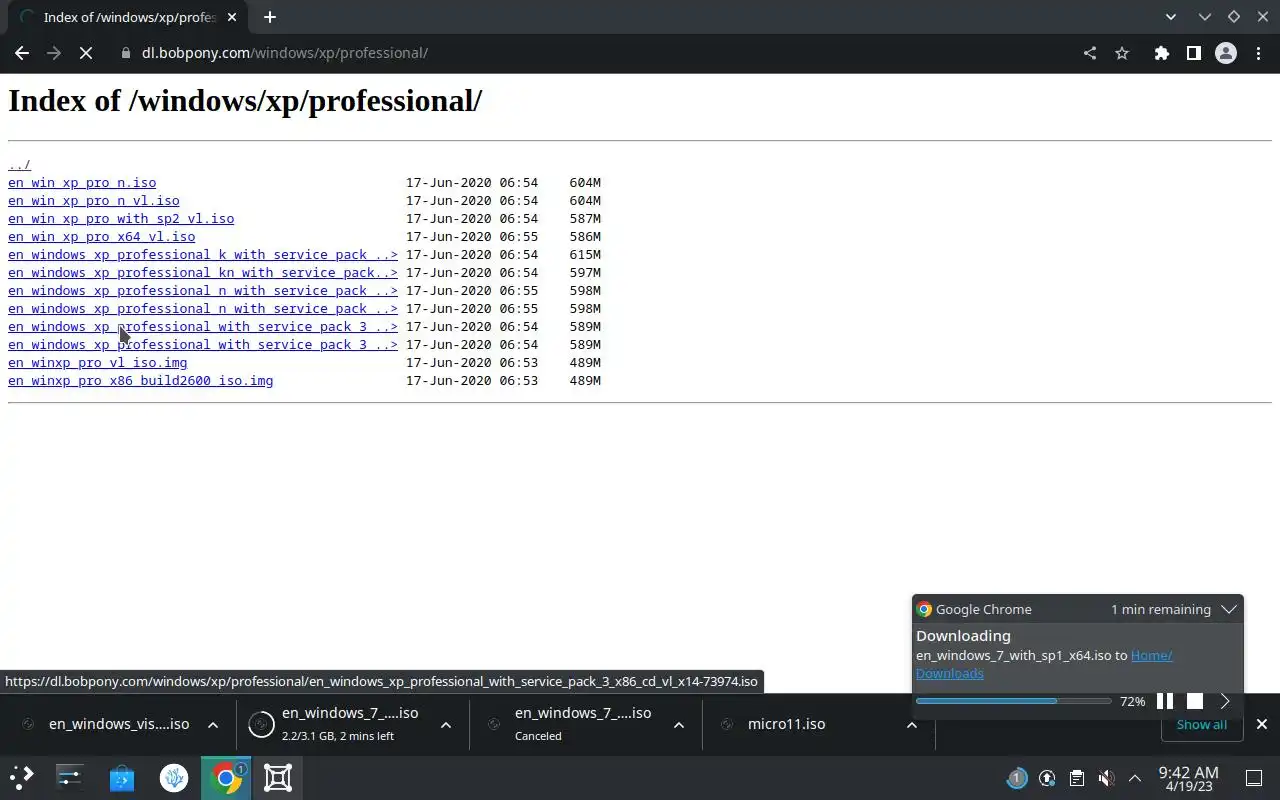Download en_win_xp_pro_x64_vl.iso
The height and width of the screenshot is (800, 1280).
(x=101, y=237)
